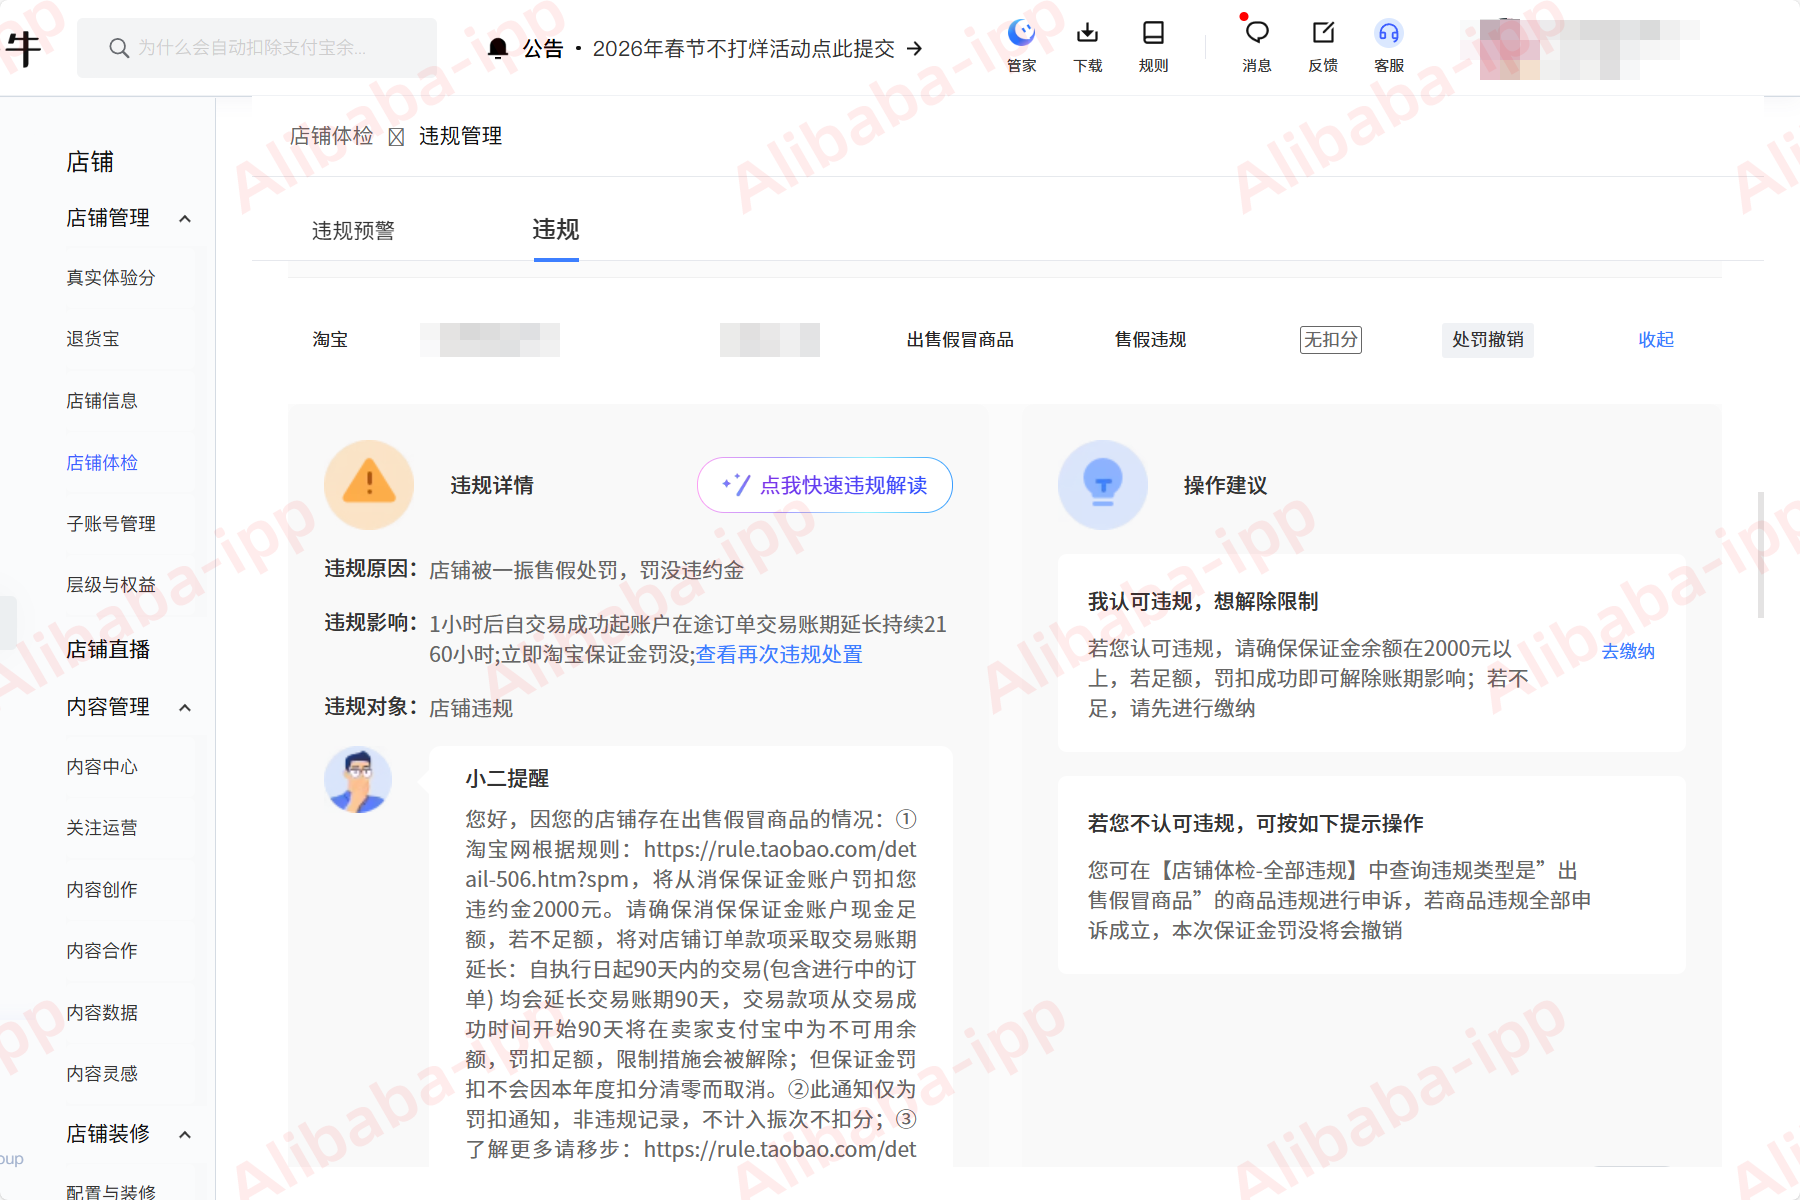Click the 处罚撤销 status tag
This screenshot has height=1200, width=1800.
pos(1488,340)
